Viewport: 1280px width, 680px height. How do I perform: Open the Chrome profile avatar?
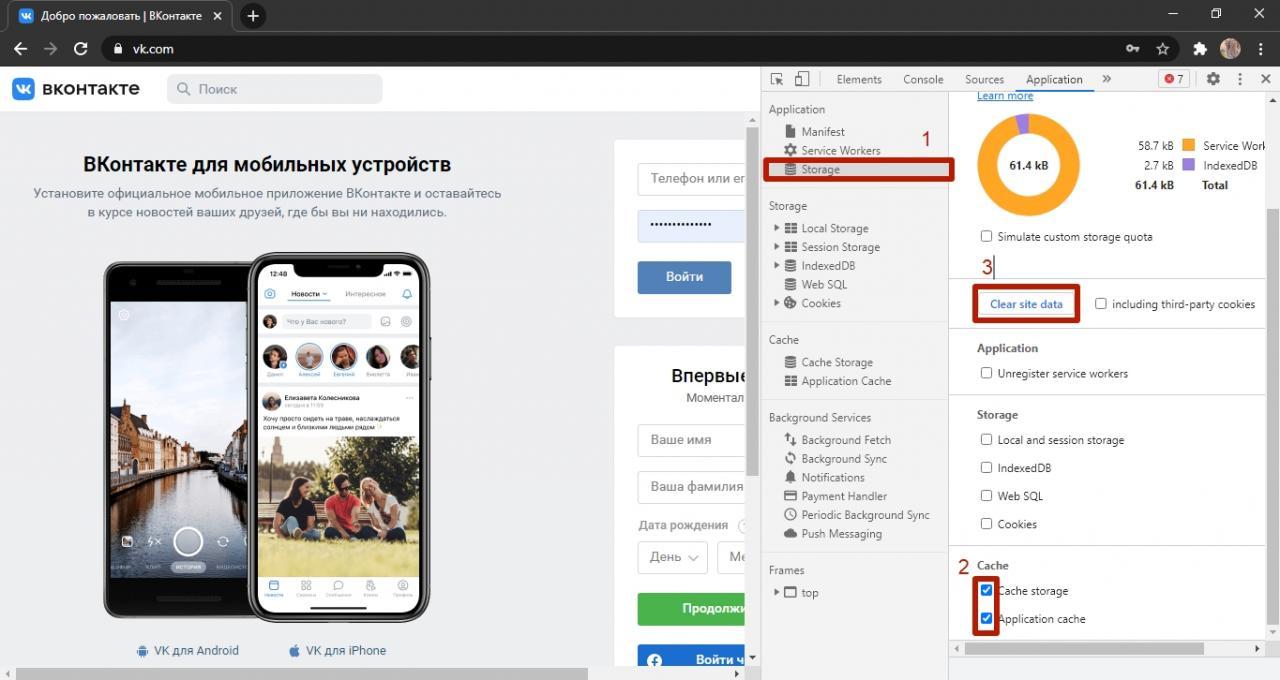(1230, 48)
